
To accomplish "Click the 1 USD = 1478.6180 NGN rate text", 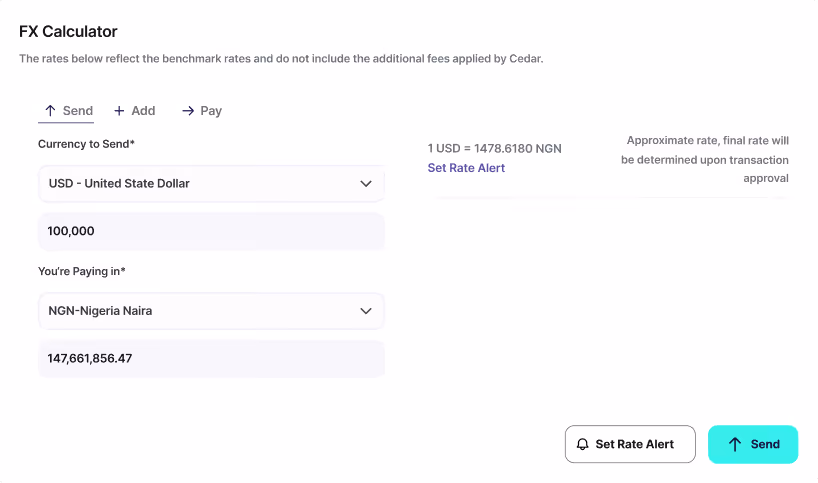I will click(495, 149).
